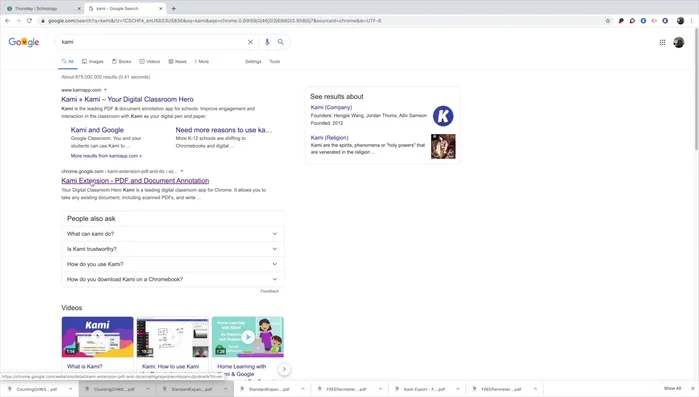Expand How do you download Kami on Chromebook
The image size is (699, 397).
point(173,279)
